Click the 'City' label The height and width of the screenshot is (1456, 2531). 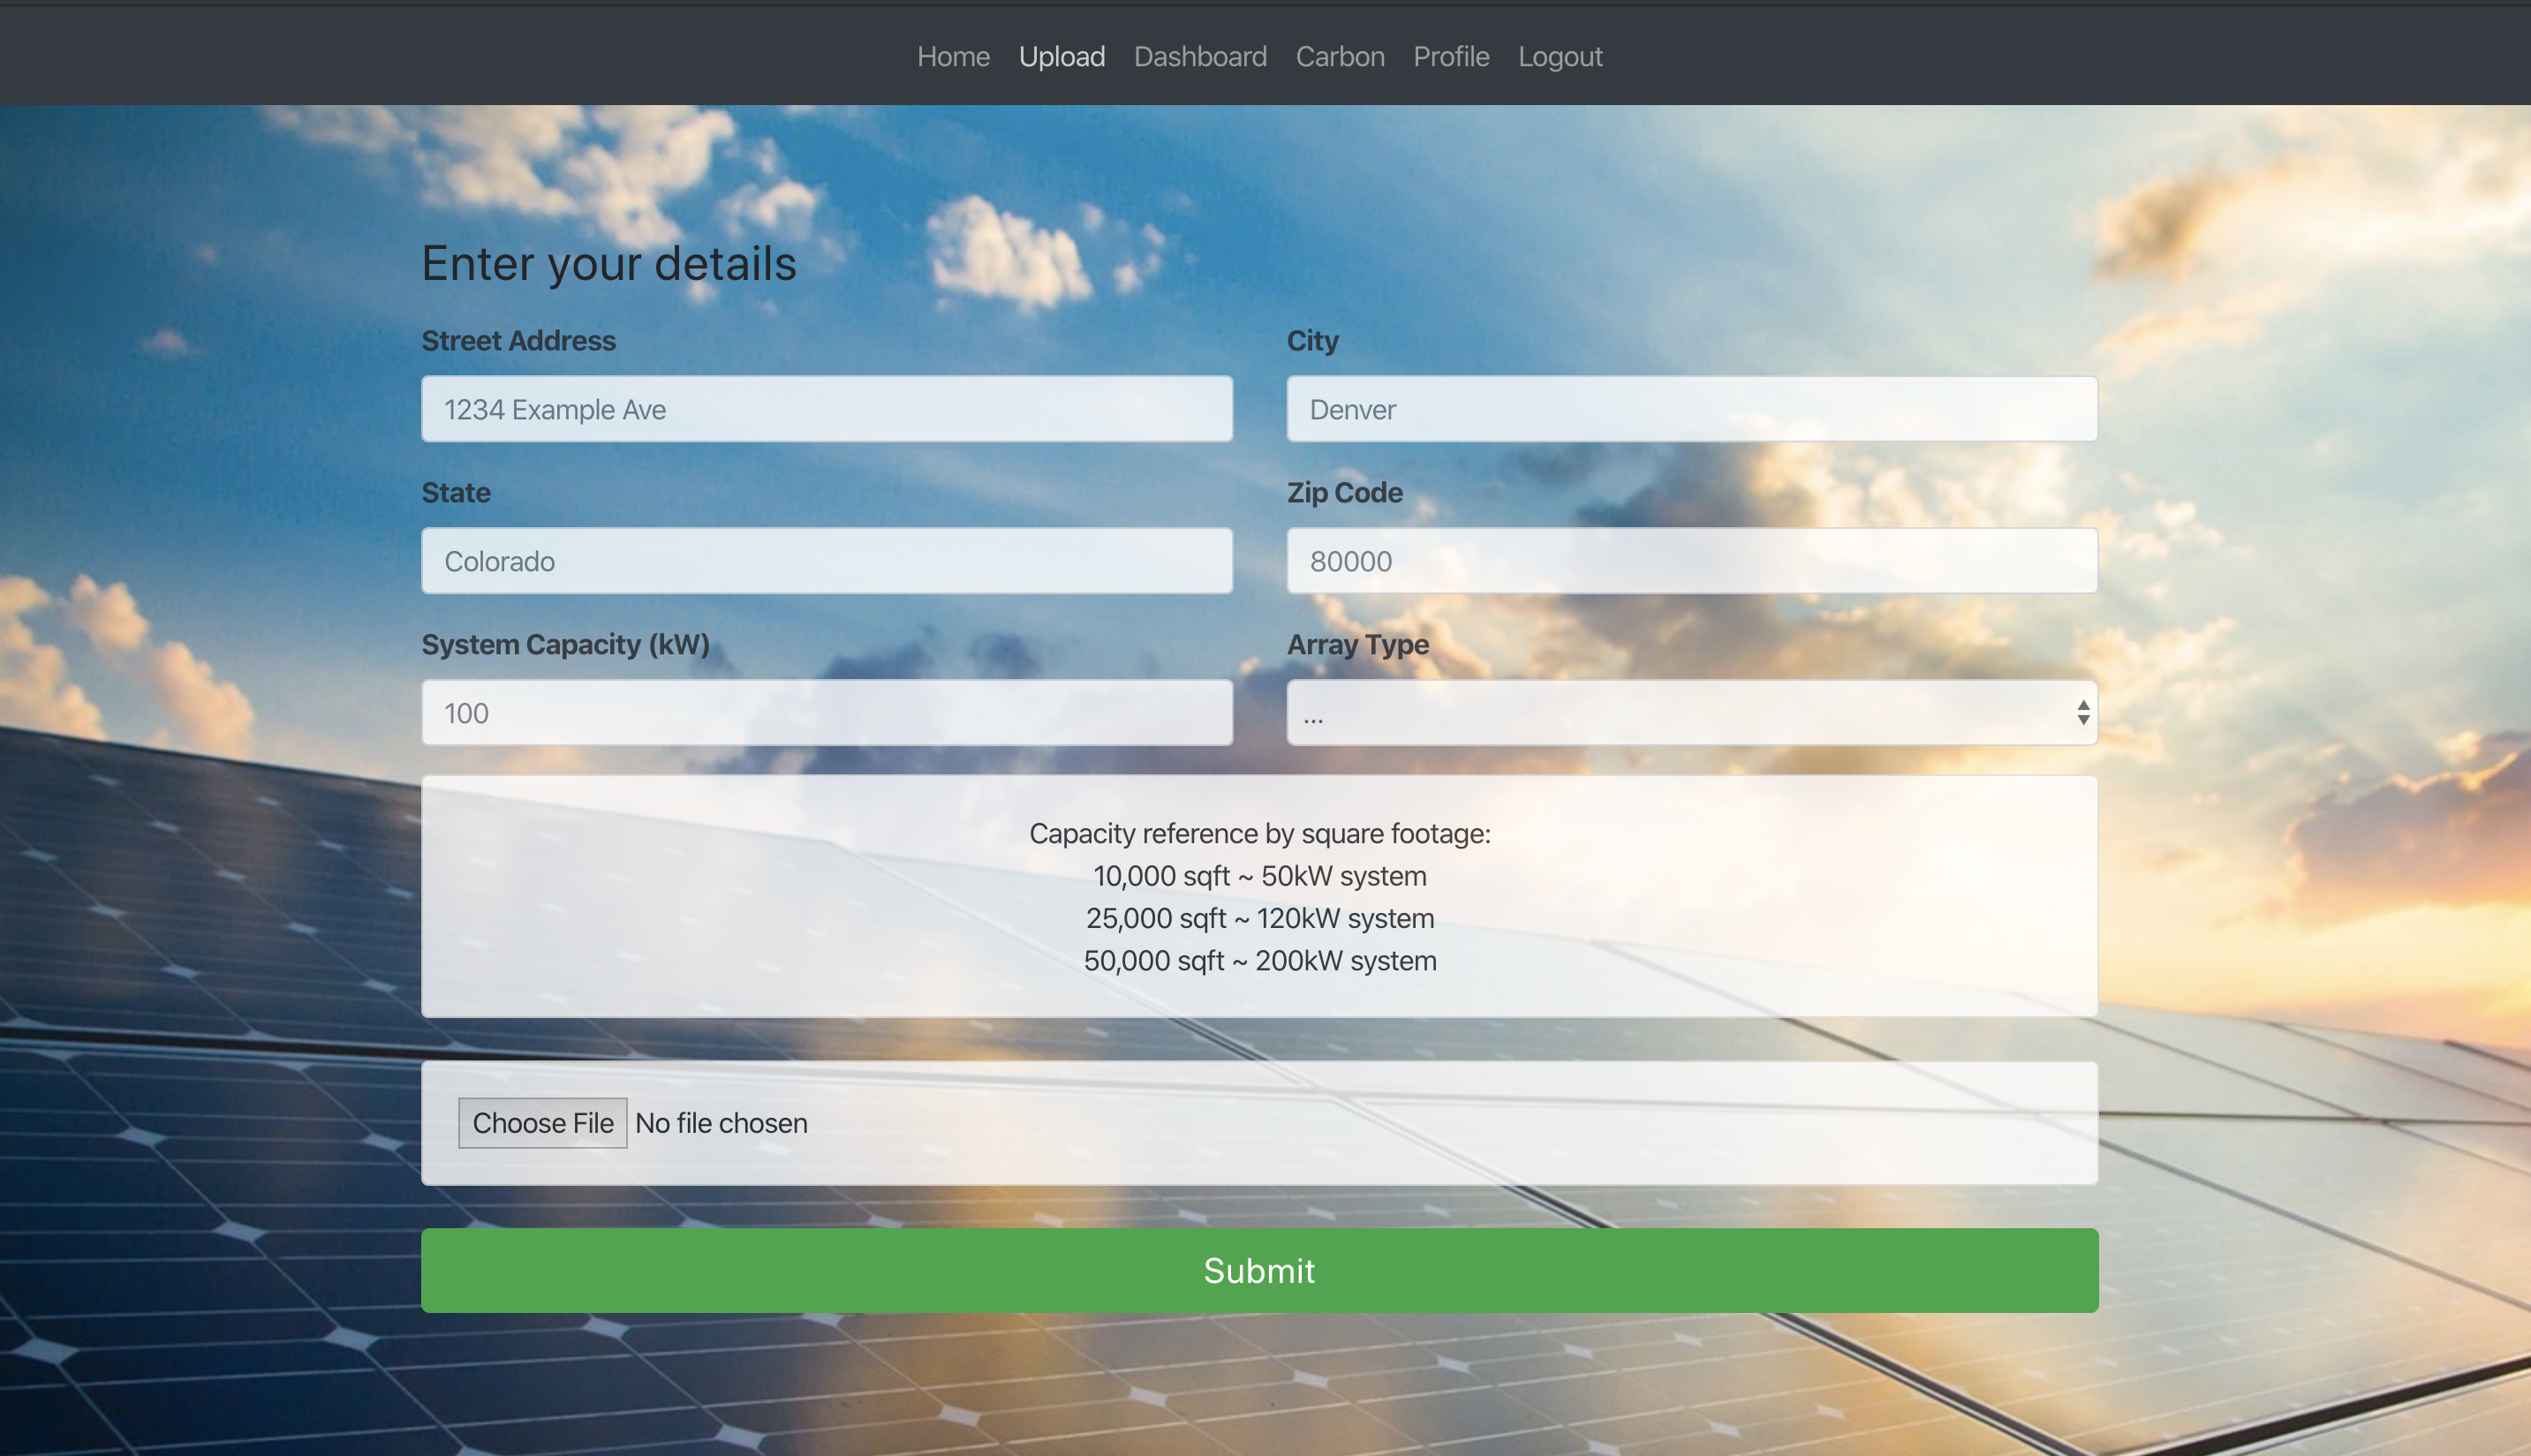[x=1312, y=340]
